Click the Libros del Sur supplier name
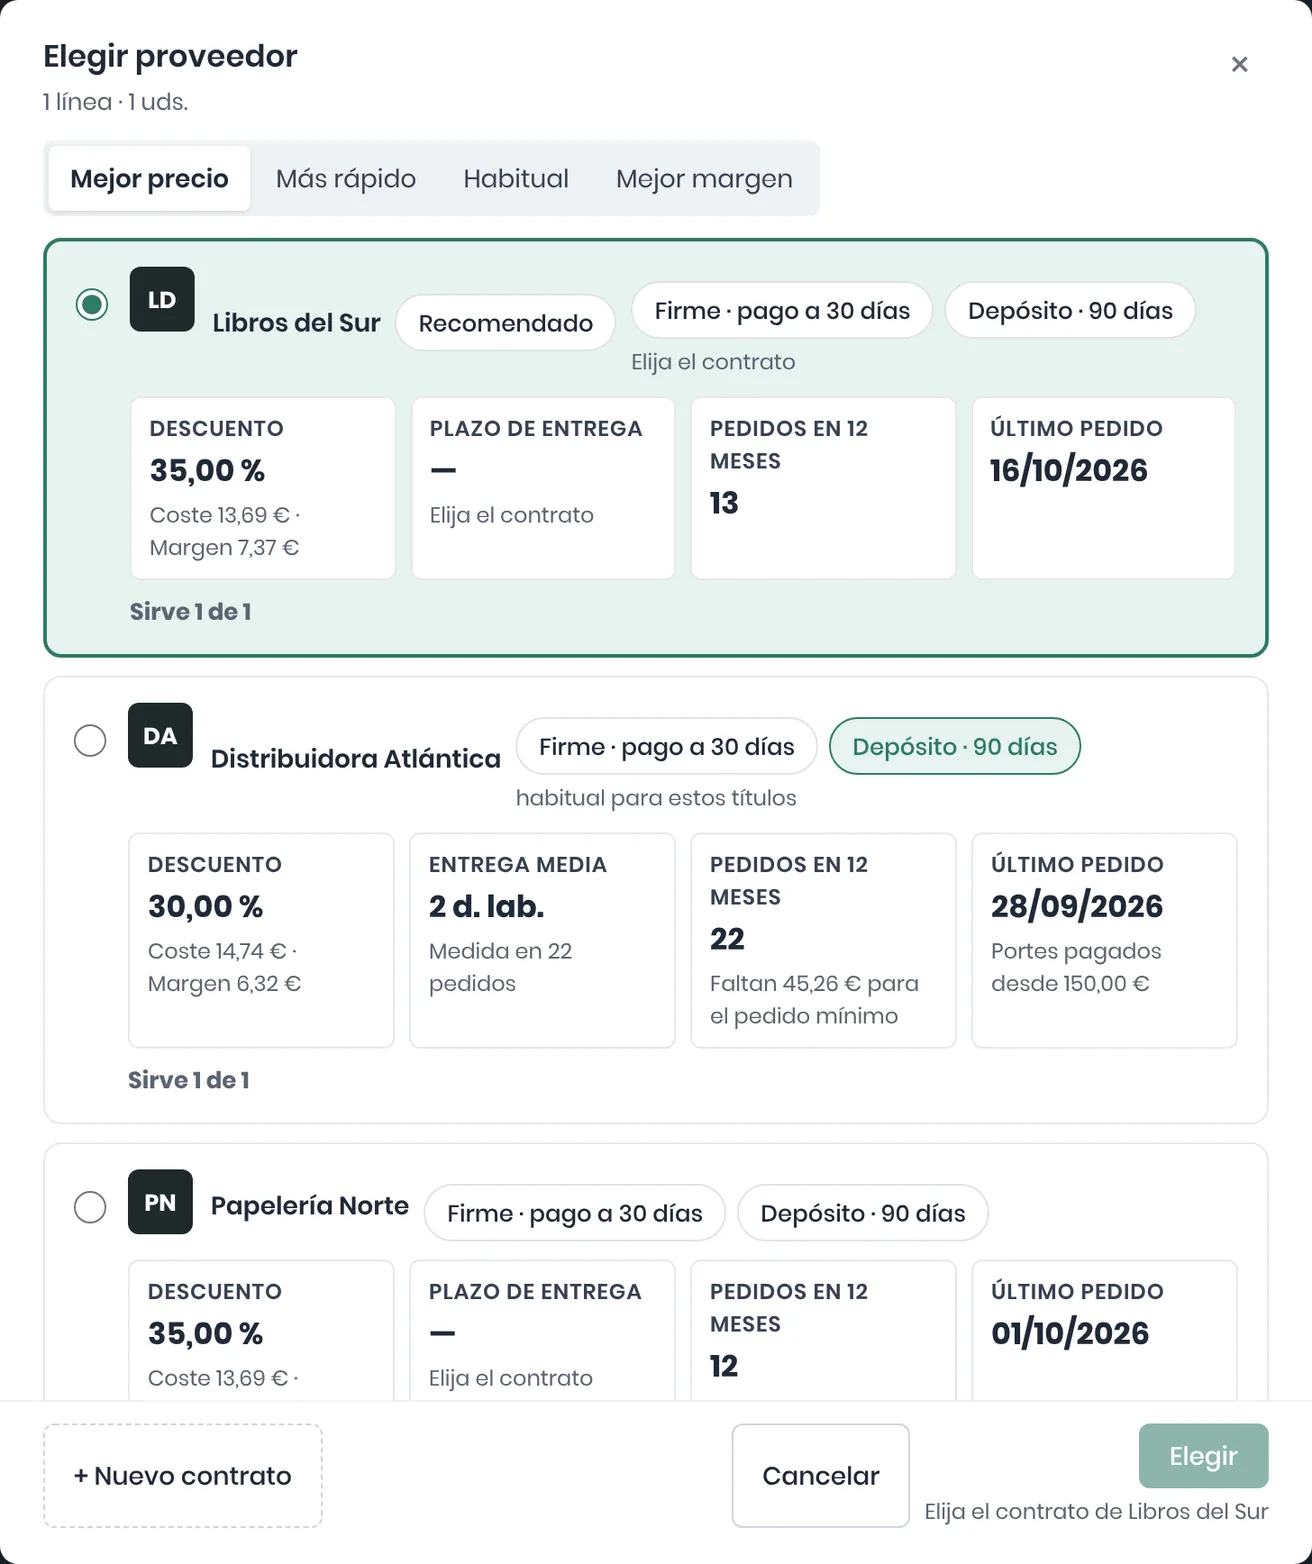 click(x=297, y=323)
